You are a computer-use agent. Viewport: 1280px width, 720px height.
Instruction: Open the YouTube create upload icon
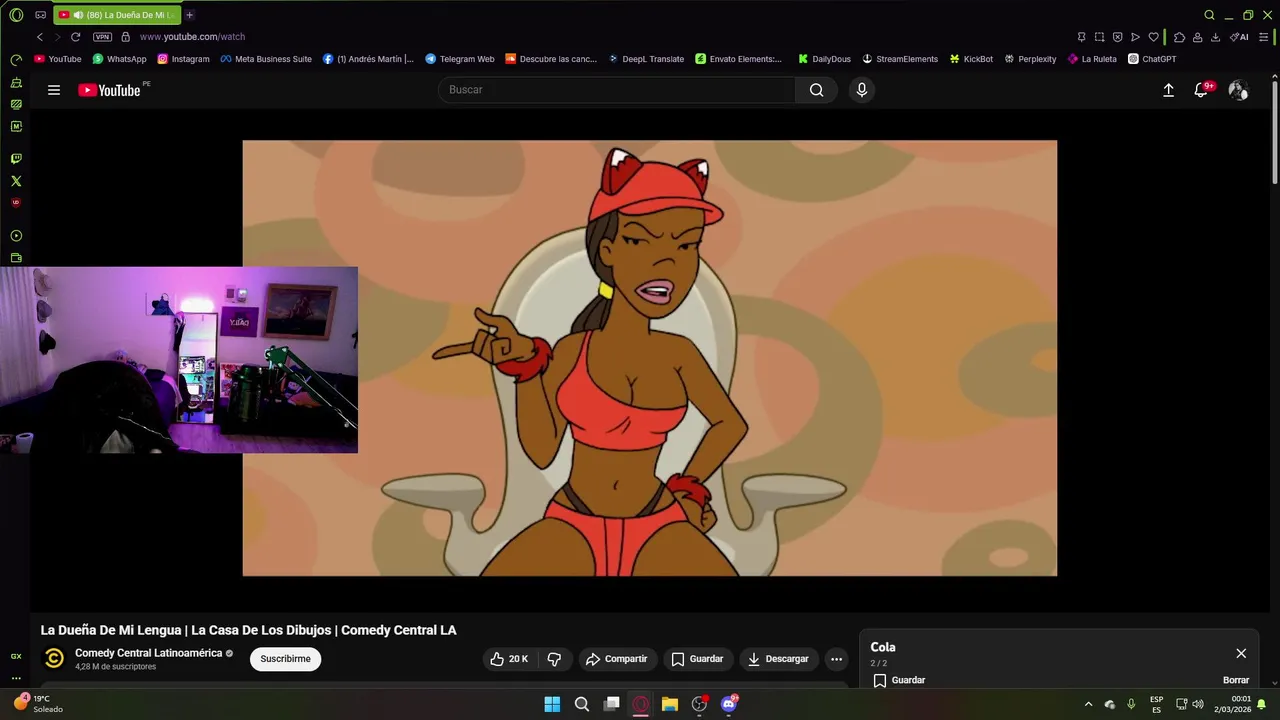click(1168, 90)
